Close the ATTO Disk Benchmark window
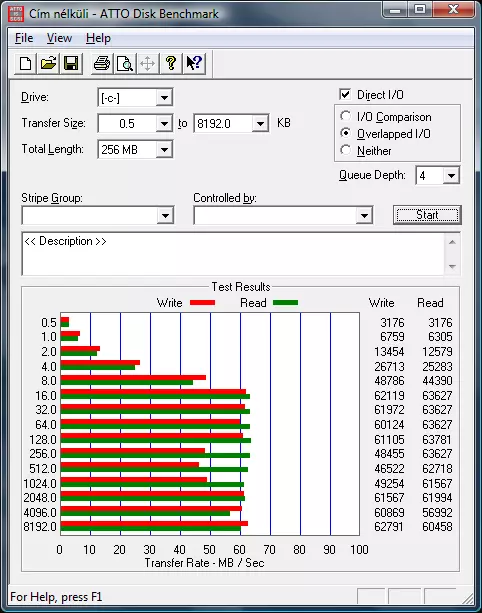Viewport: 482px width, 613px height. click(x=453, y=9)
